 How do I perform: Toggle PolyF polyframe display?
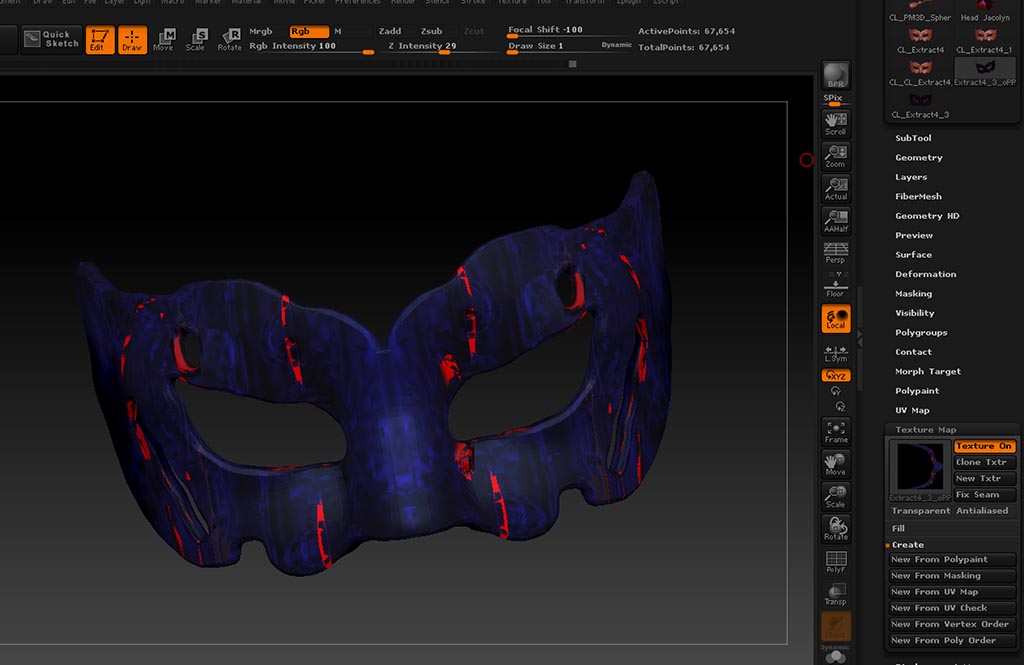(x=836, y=562)
